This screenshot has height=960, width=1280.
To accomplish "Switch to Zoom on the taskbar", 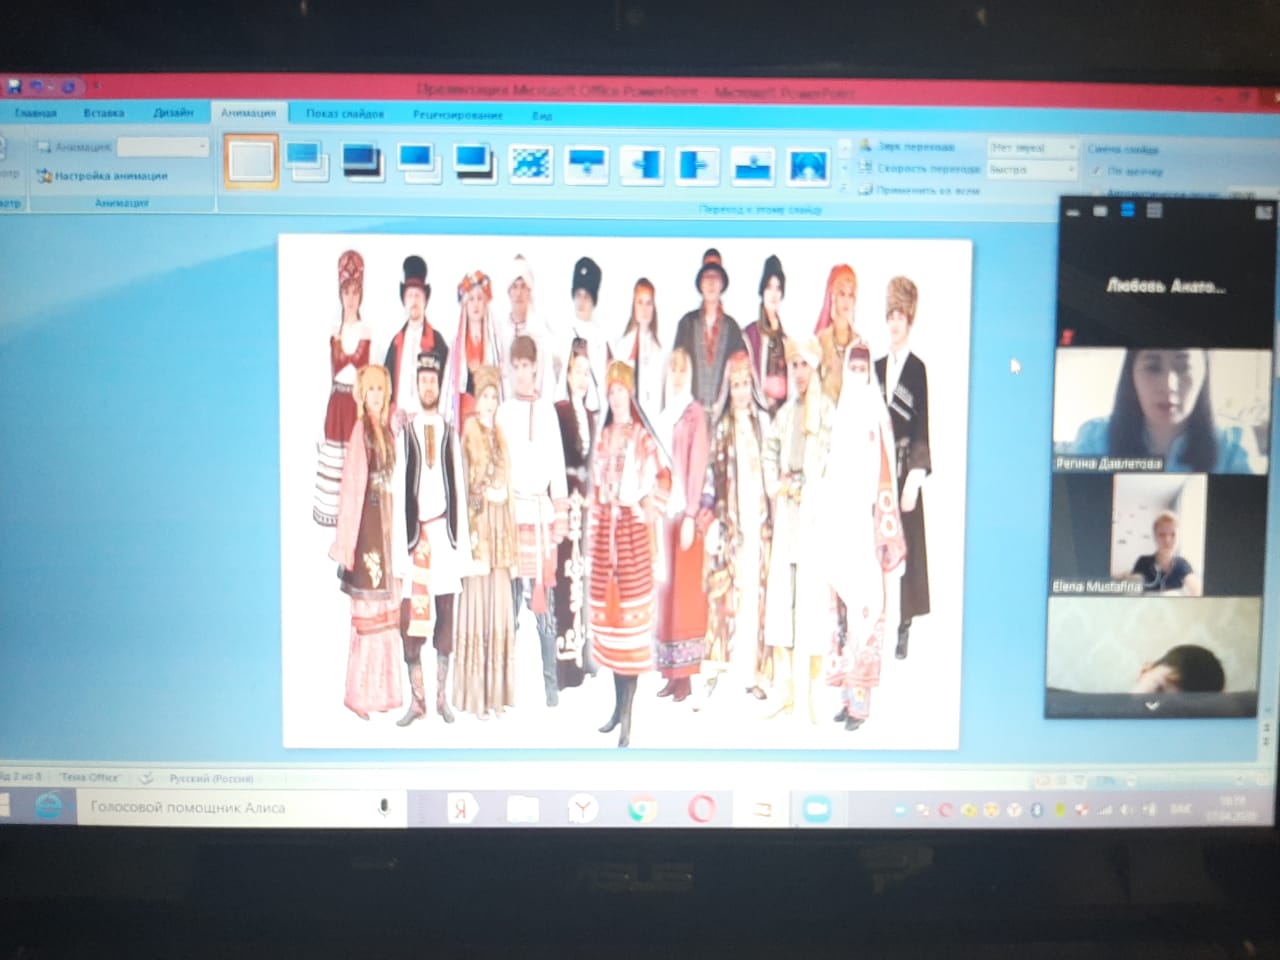I will tap(817, 809).
